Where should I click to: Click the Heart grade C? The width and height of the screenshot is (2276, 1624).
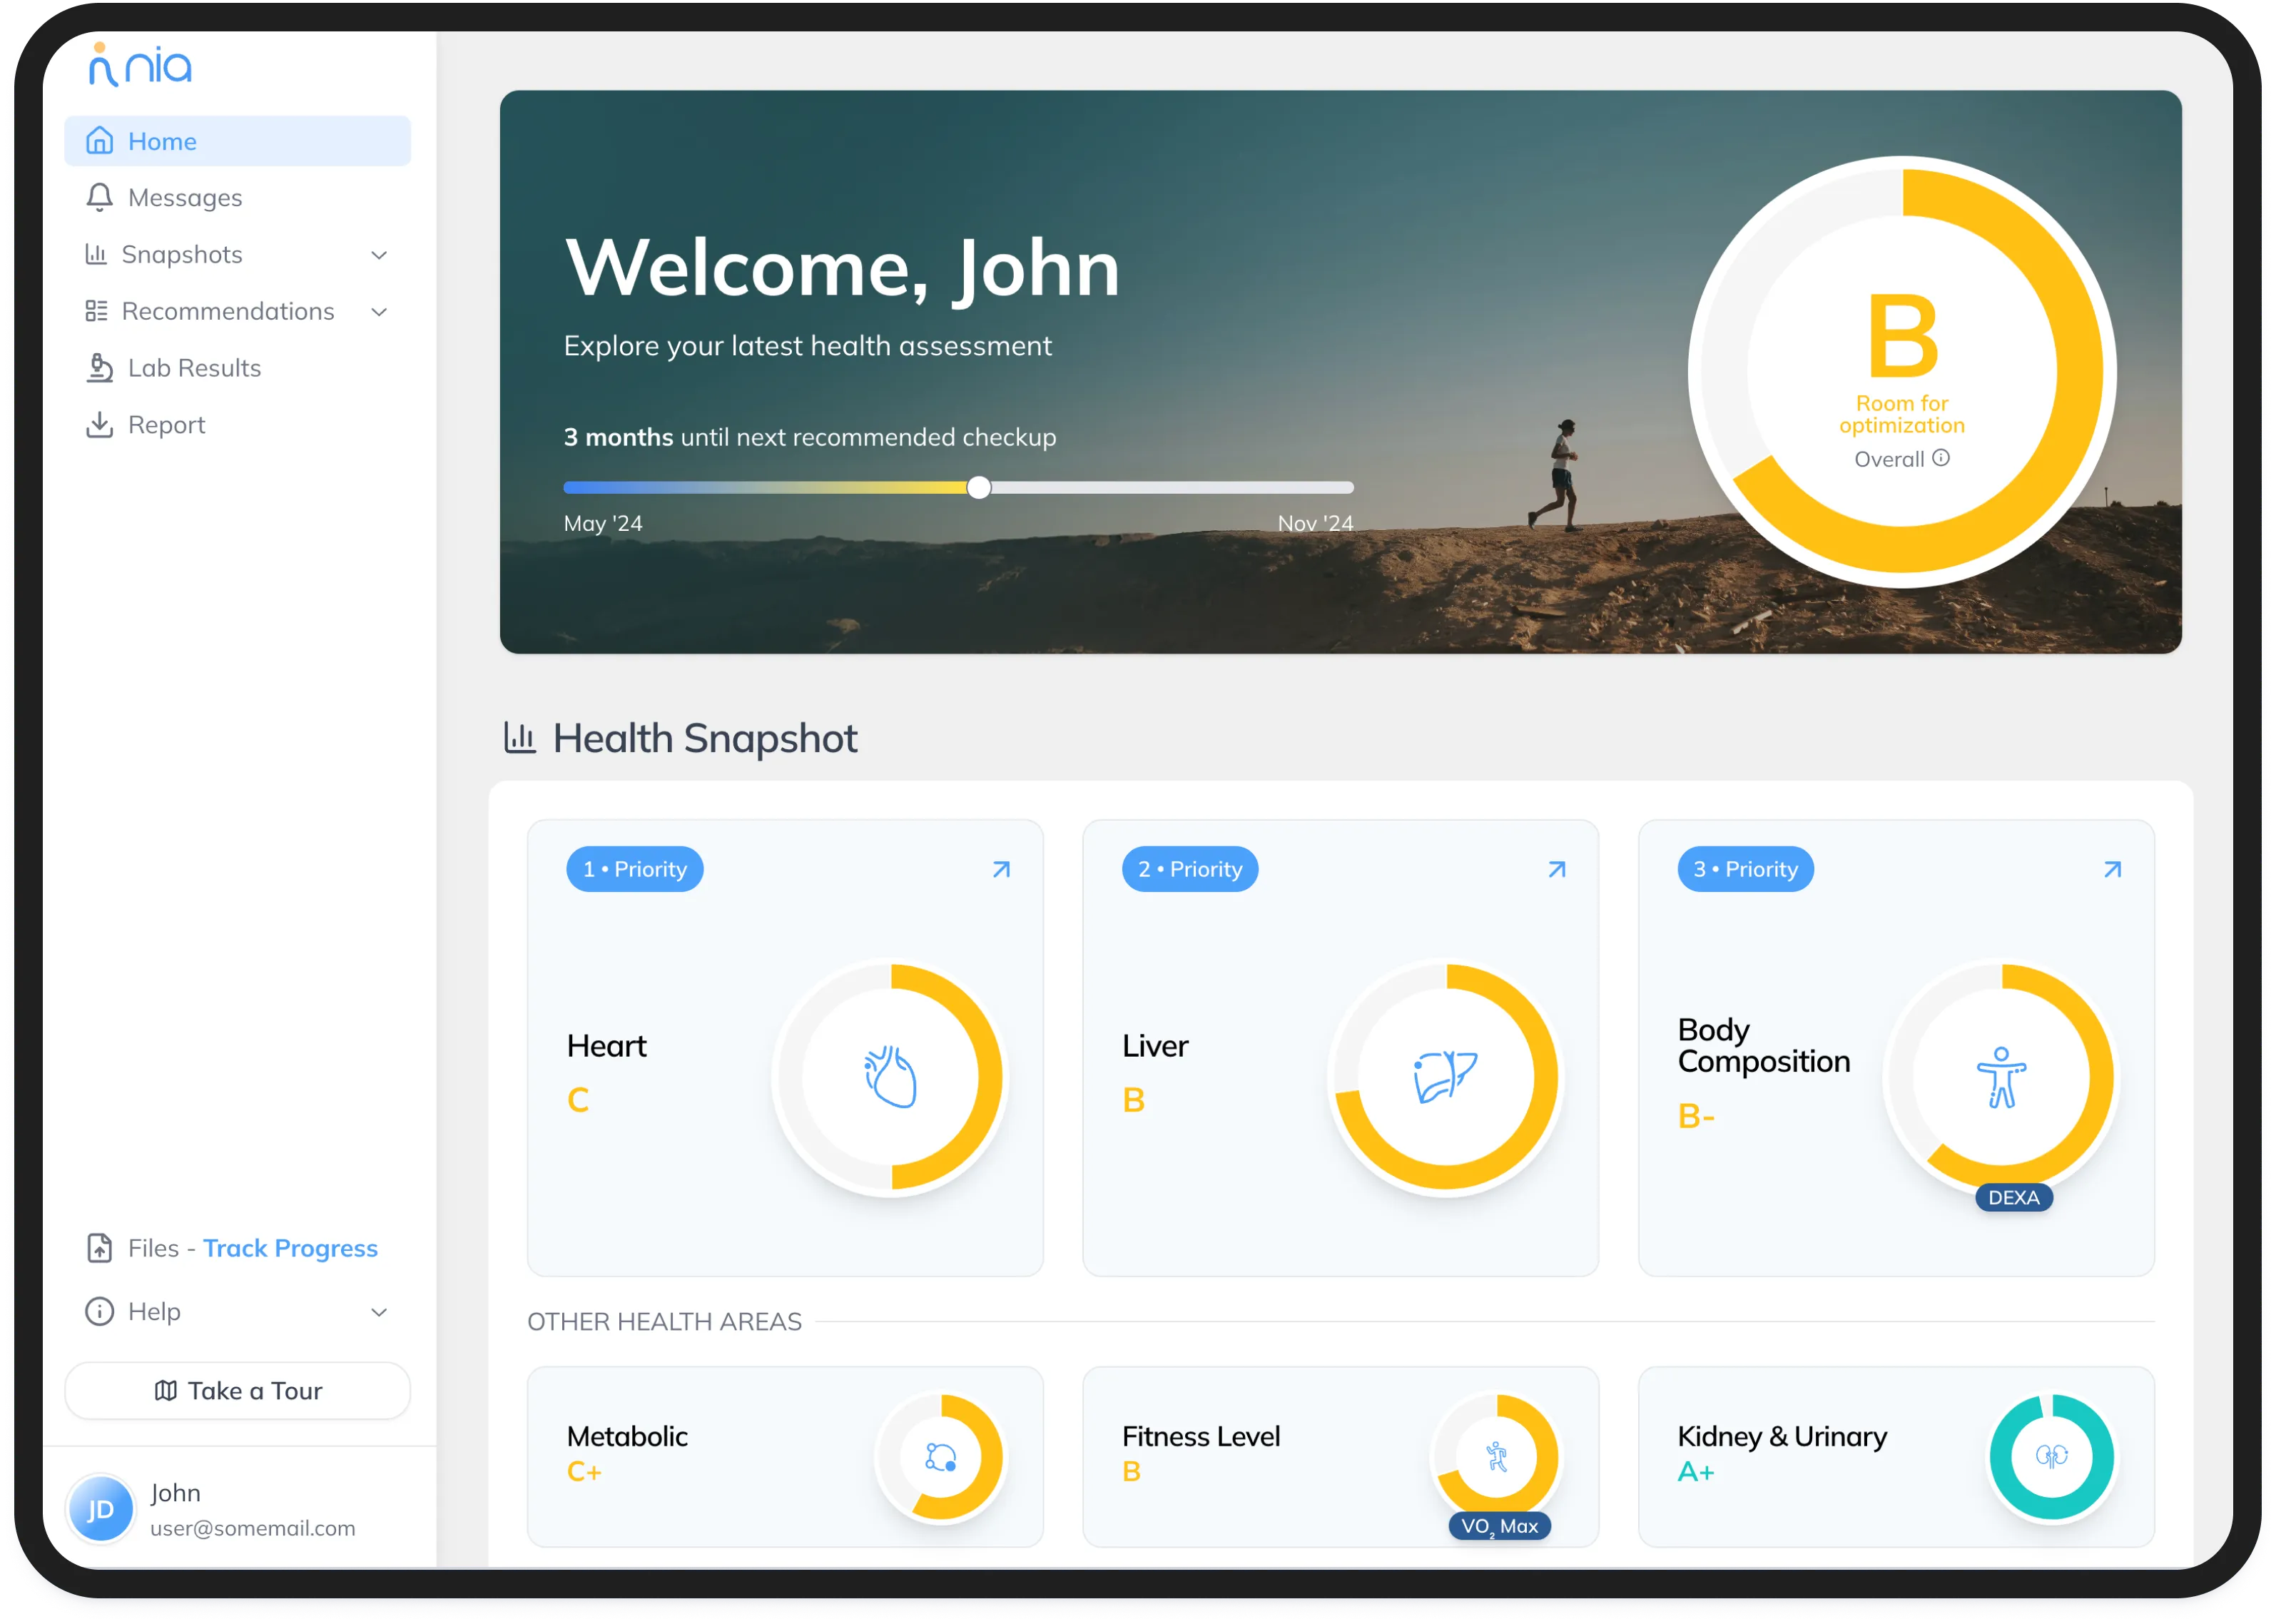point(578,1100)
